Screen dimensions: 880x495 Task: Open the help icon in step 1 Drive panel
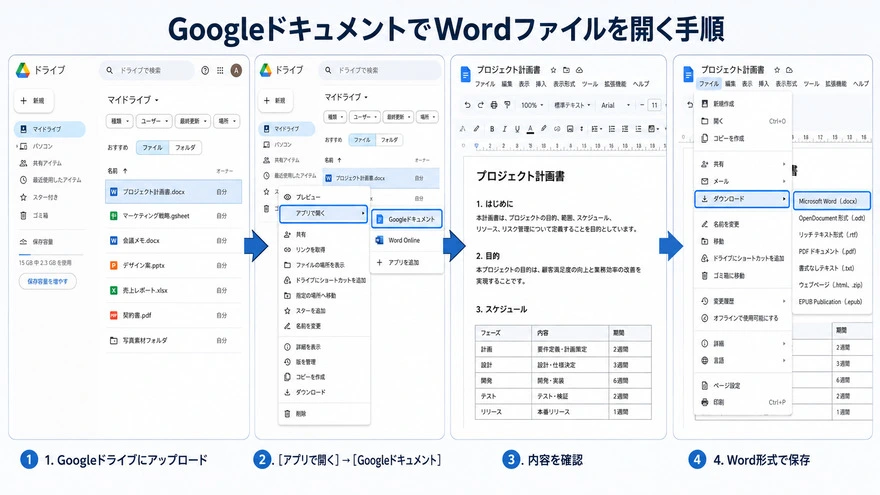click(205, 70)
